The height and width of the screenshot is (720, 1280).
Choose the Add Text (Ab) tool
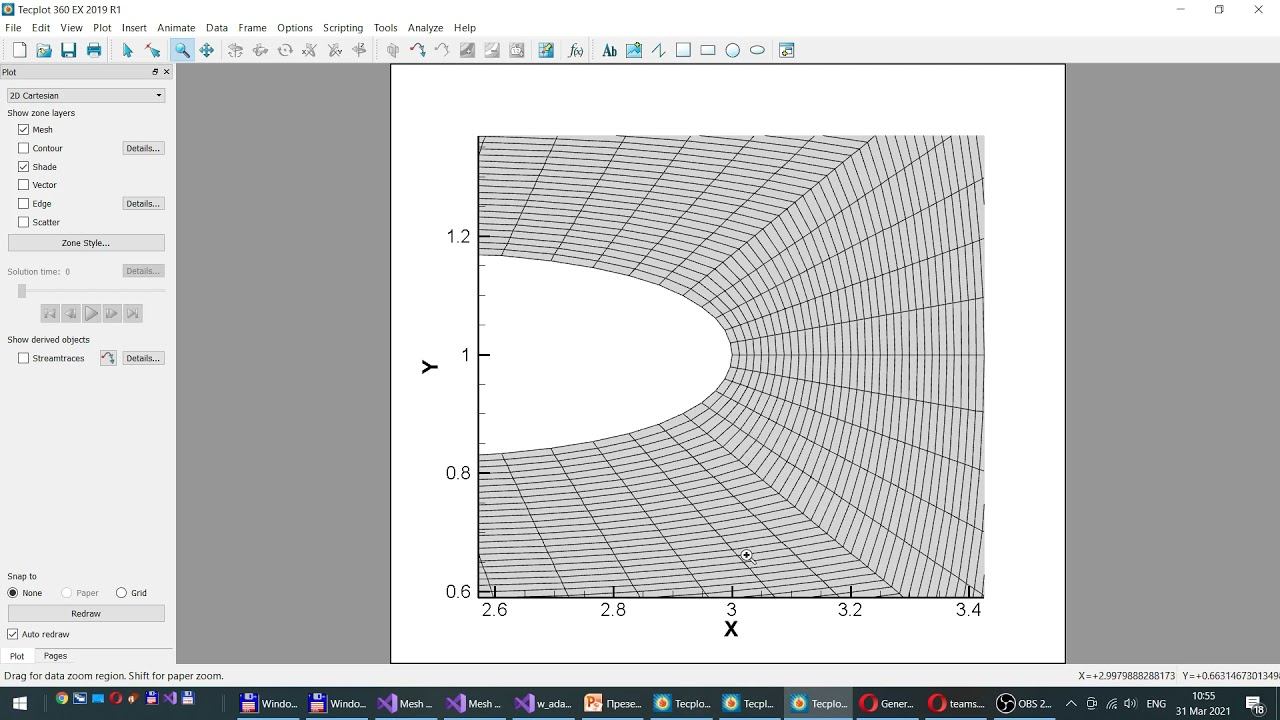coord(609,50)
